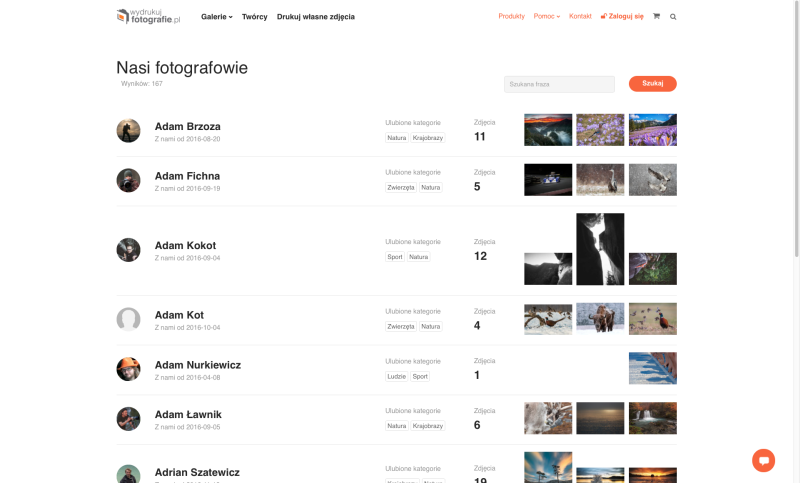Screen dimensions: 800x483
Task: Open Adam Brzoza's profile name
Action: click(x=188, y=126)
